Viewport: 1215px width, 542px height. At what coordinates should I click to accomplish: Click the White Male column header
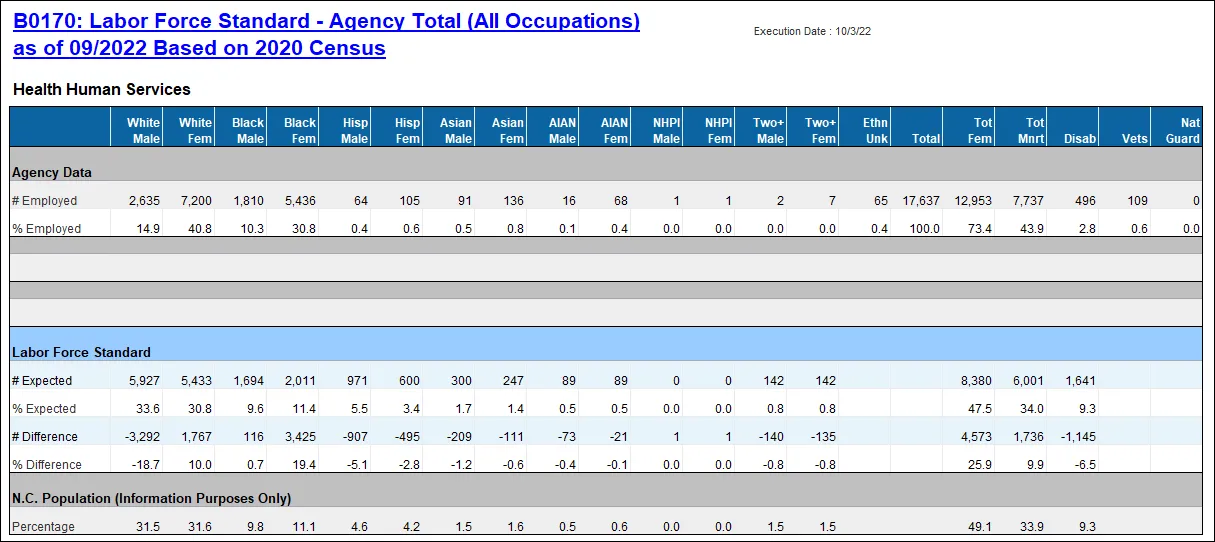click(x=143, y=130)
